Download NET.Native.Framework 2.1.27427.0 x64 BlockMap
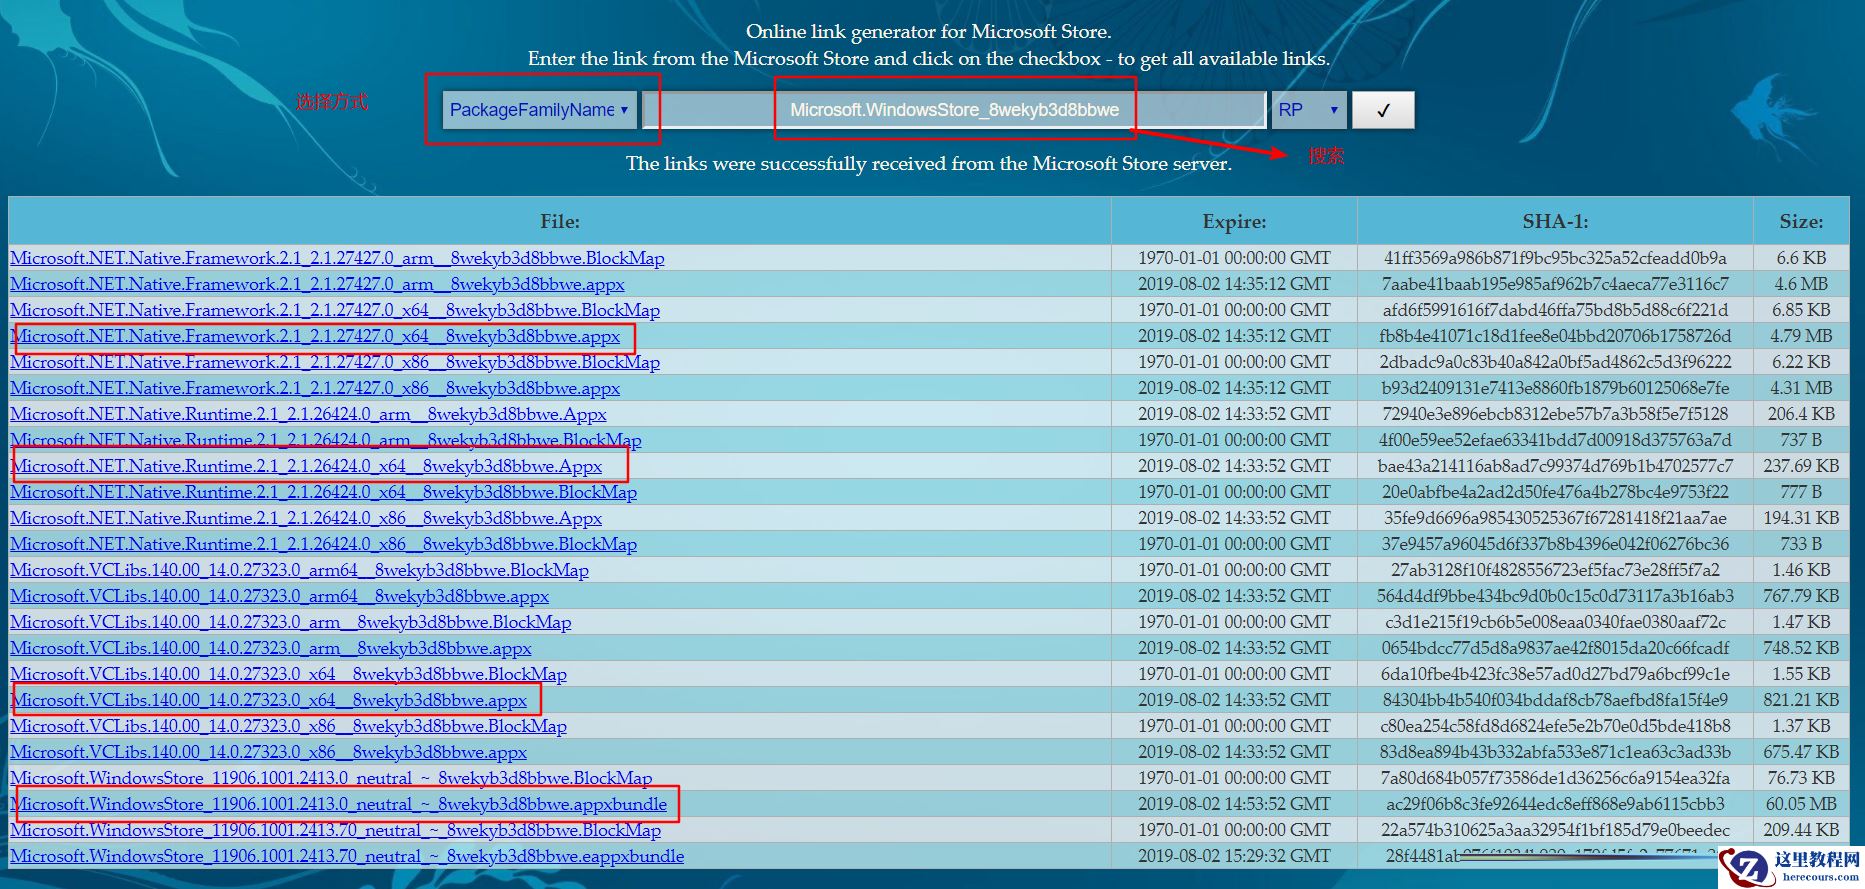1865x889 pixels. [335, 310]
